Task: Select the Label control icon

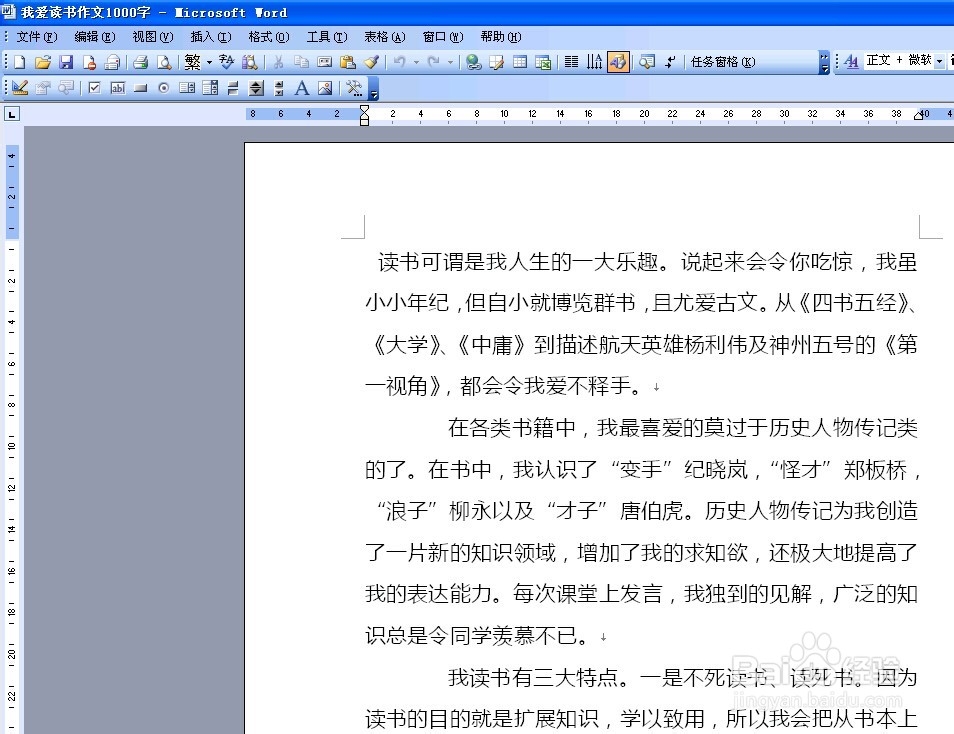Action: click(x=300, y=88)
